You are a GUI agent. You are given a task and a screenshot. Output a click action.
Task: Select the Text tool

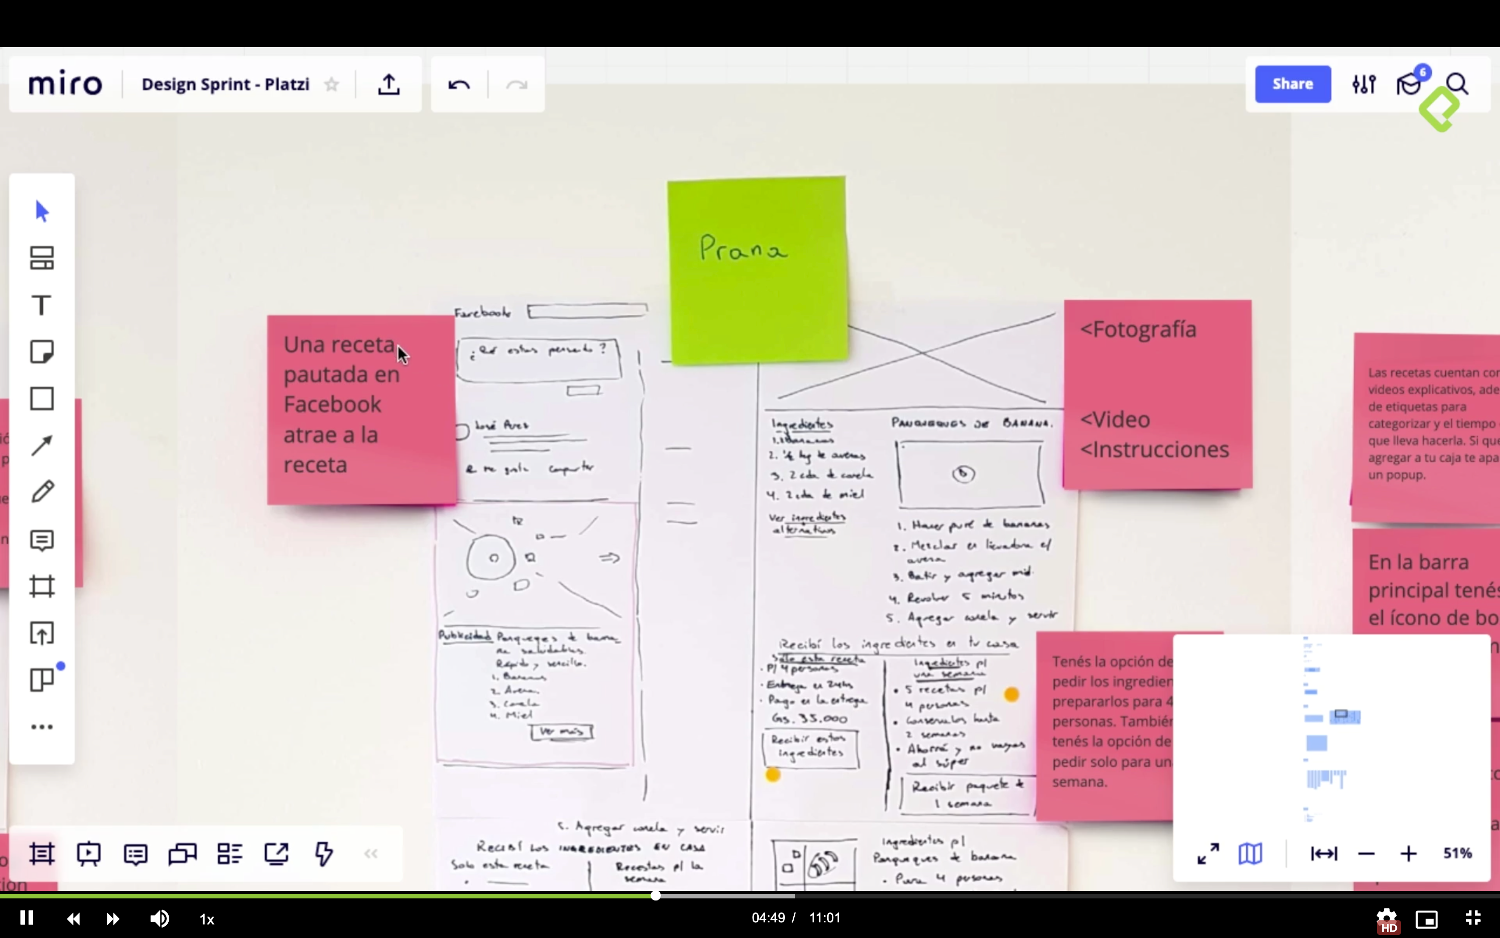(41, 305)
